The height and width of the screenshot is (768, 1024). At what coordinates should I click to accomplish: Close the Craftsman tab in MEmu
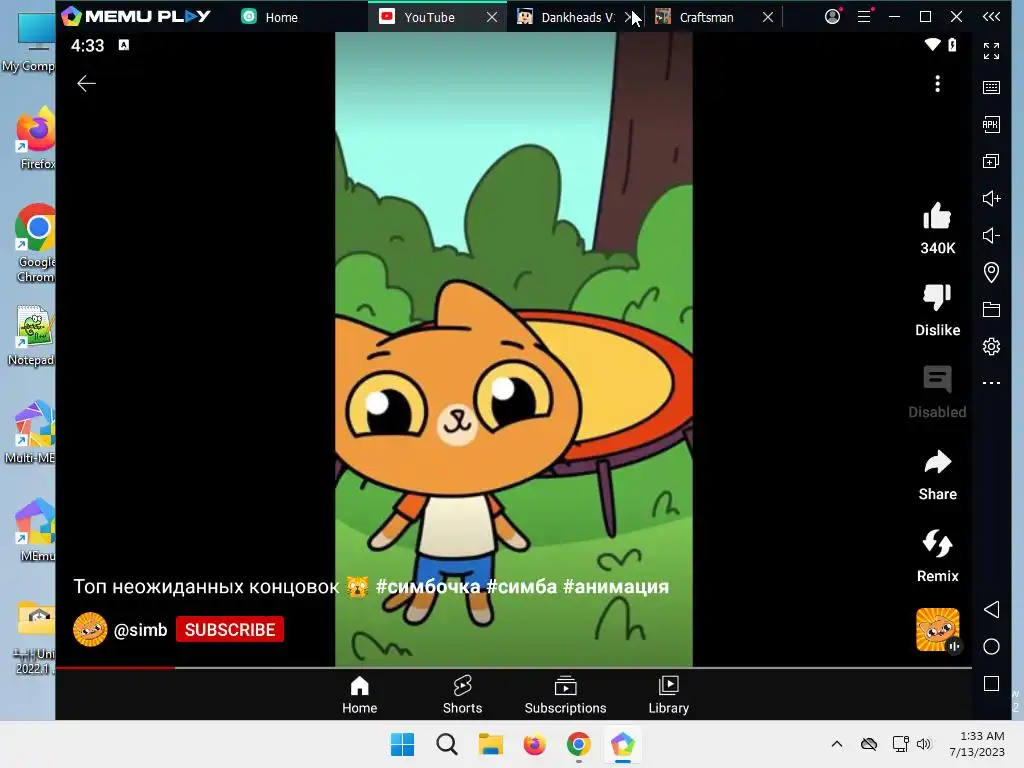[x=768, y=17]
